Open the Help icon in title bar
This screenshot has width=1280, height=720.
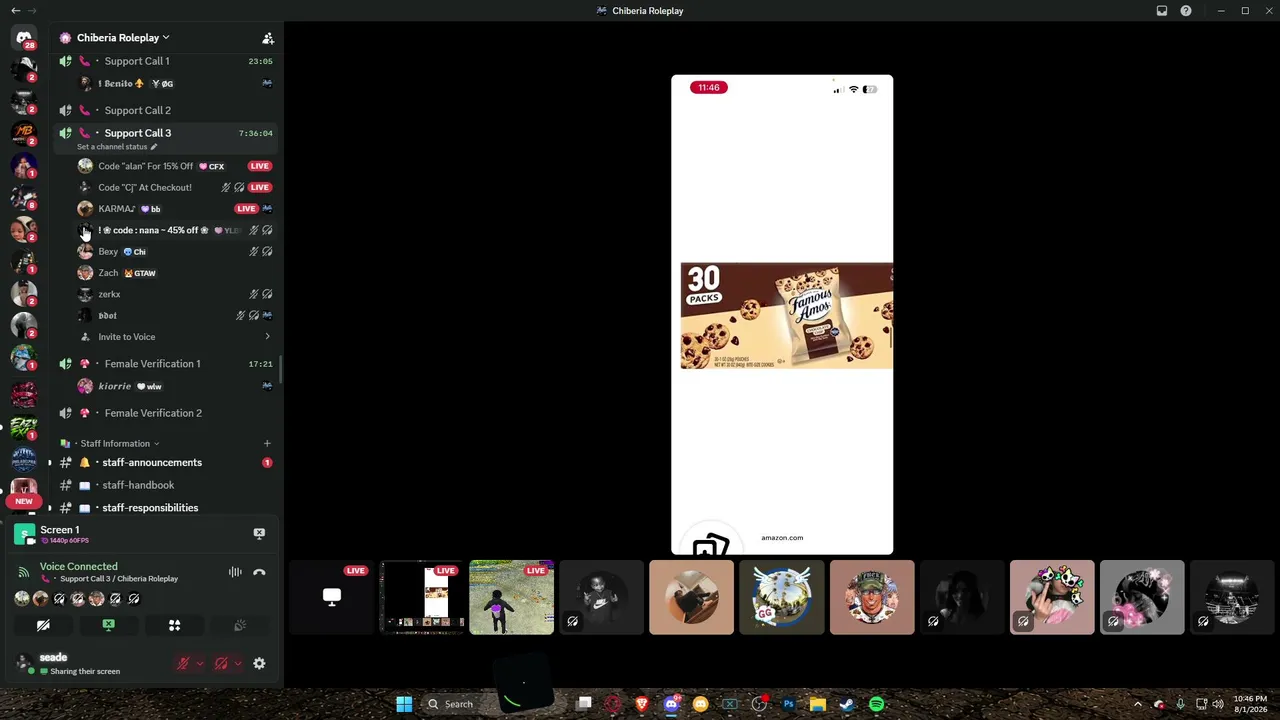point(1186,11)
